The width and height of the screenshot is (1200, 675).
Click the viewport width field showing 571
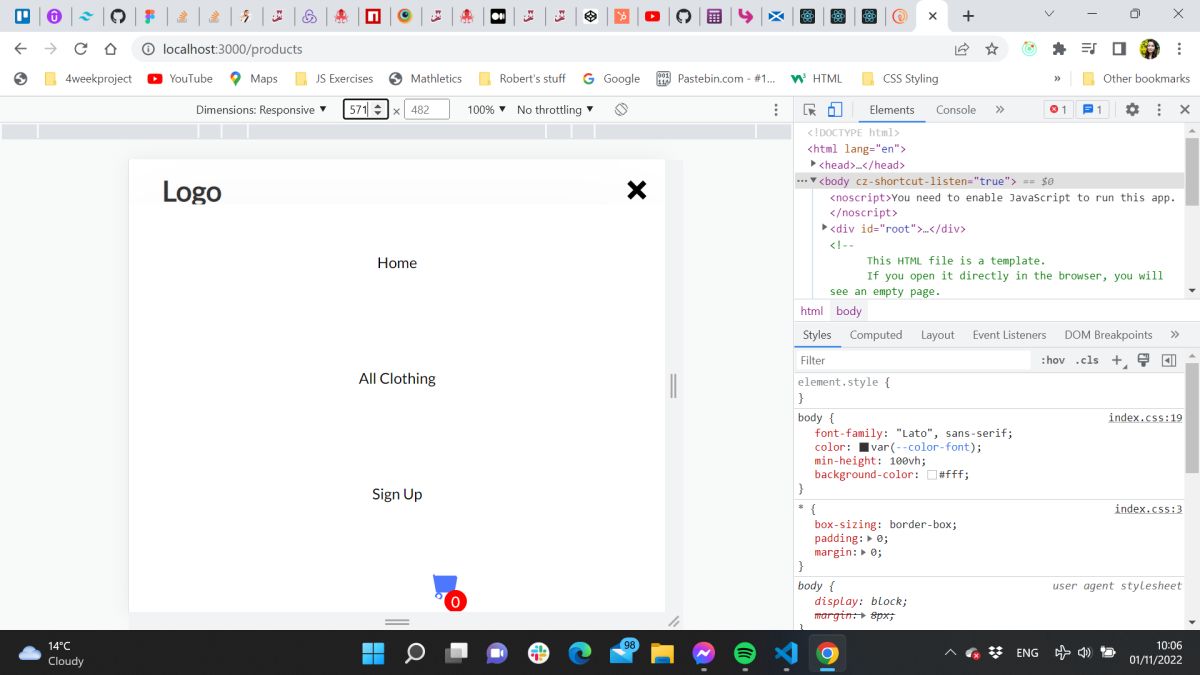(x=365, y=110)
